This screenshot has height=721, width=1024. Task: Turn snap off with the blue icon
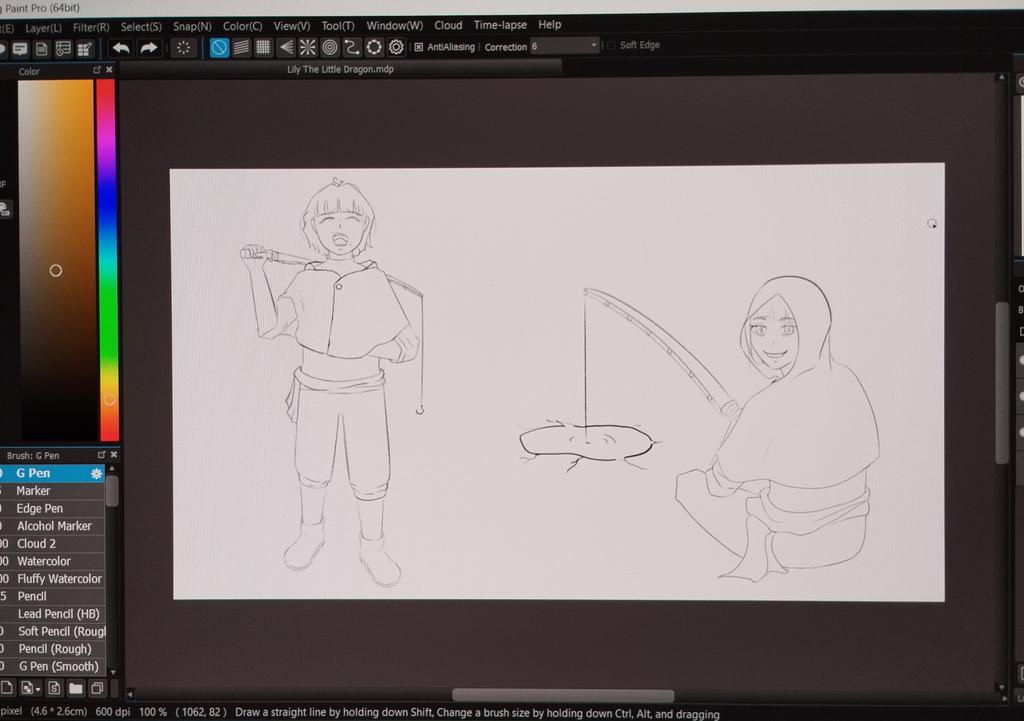[219, 47]
